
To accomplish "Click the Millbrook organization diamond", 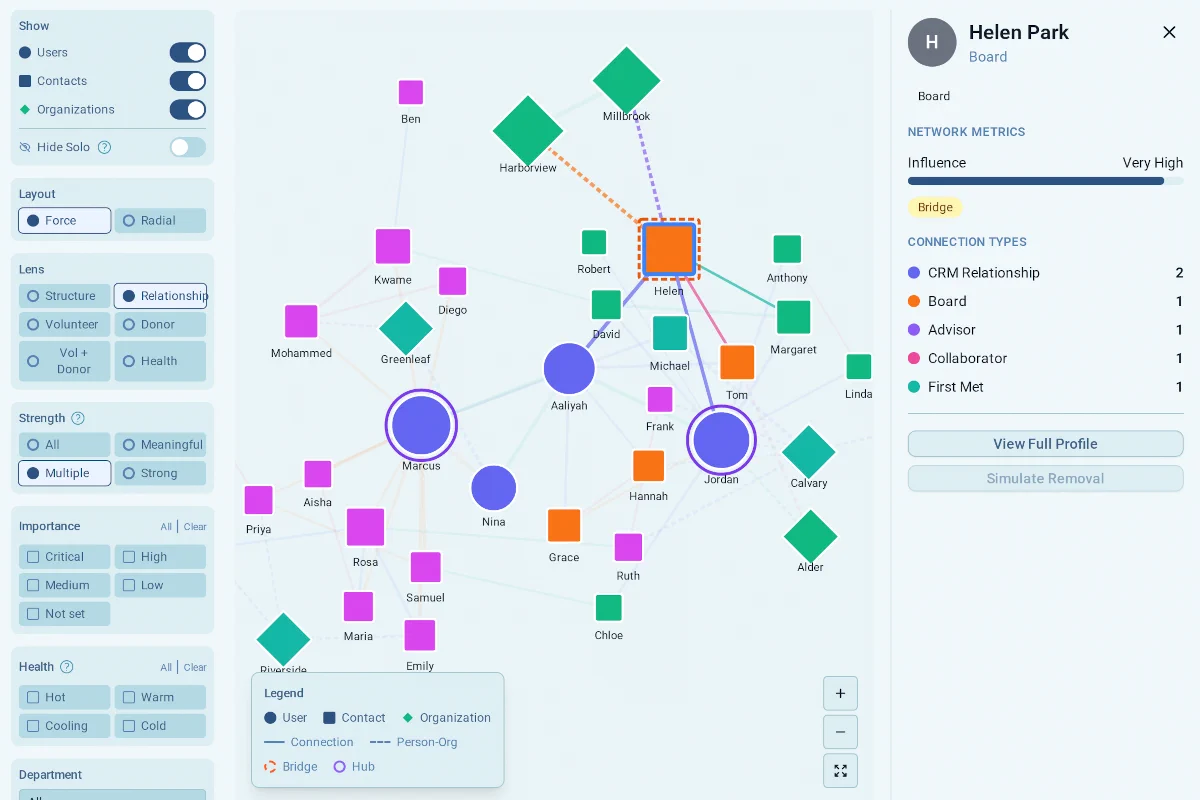I will pos(627,80).
